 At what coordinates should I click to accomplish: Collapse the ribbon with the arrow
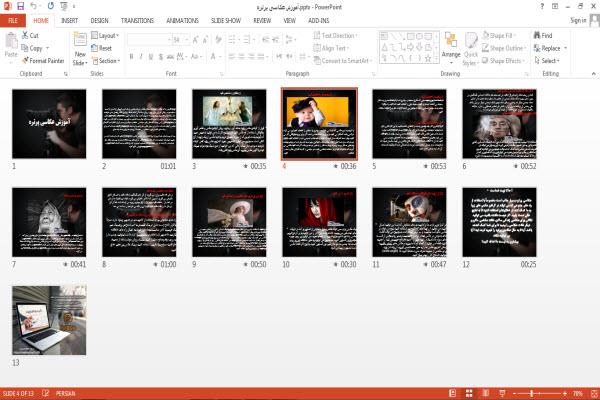[x=593, y=73]
